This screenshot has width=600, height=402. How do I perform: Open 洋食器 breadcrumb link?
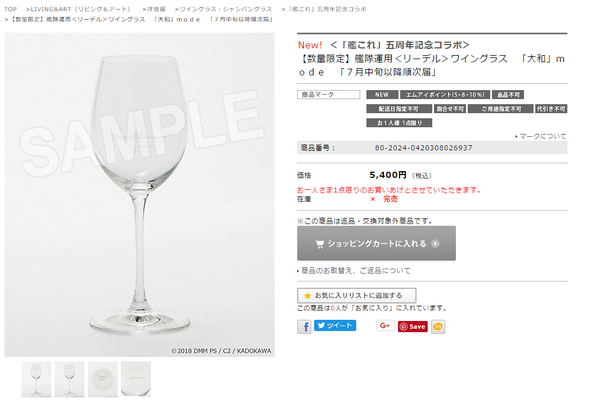point(157,9)
